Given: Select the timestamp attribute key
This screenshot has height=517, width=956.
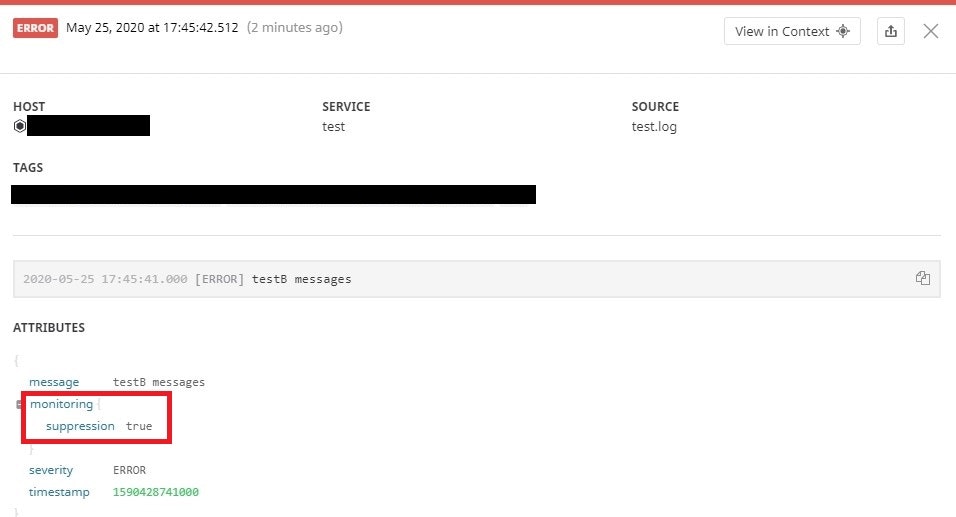Looking at the screenshot, I should click(59, 492).
